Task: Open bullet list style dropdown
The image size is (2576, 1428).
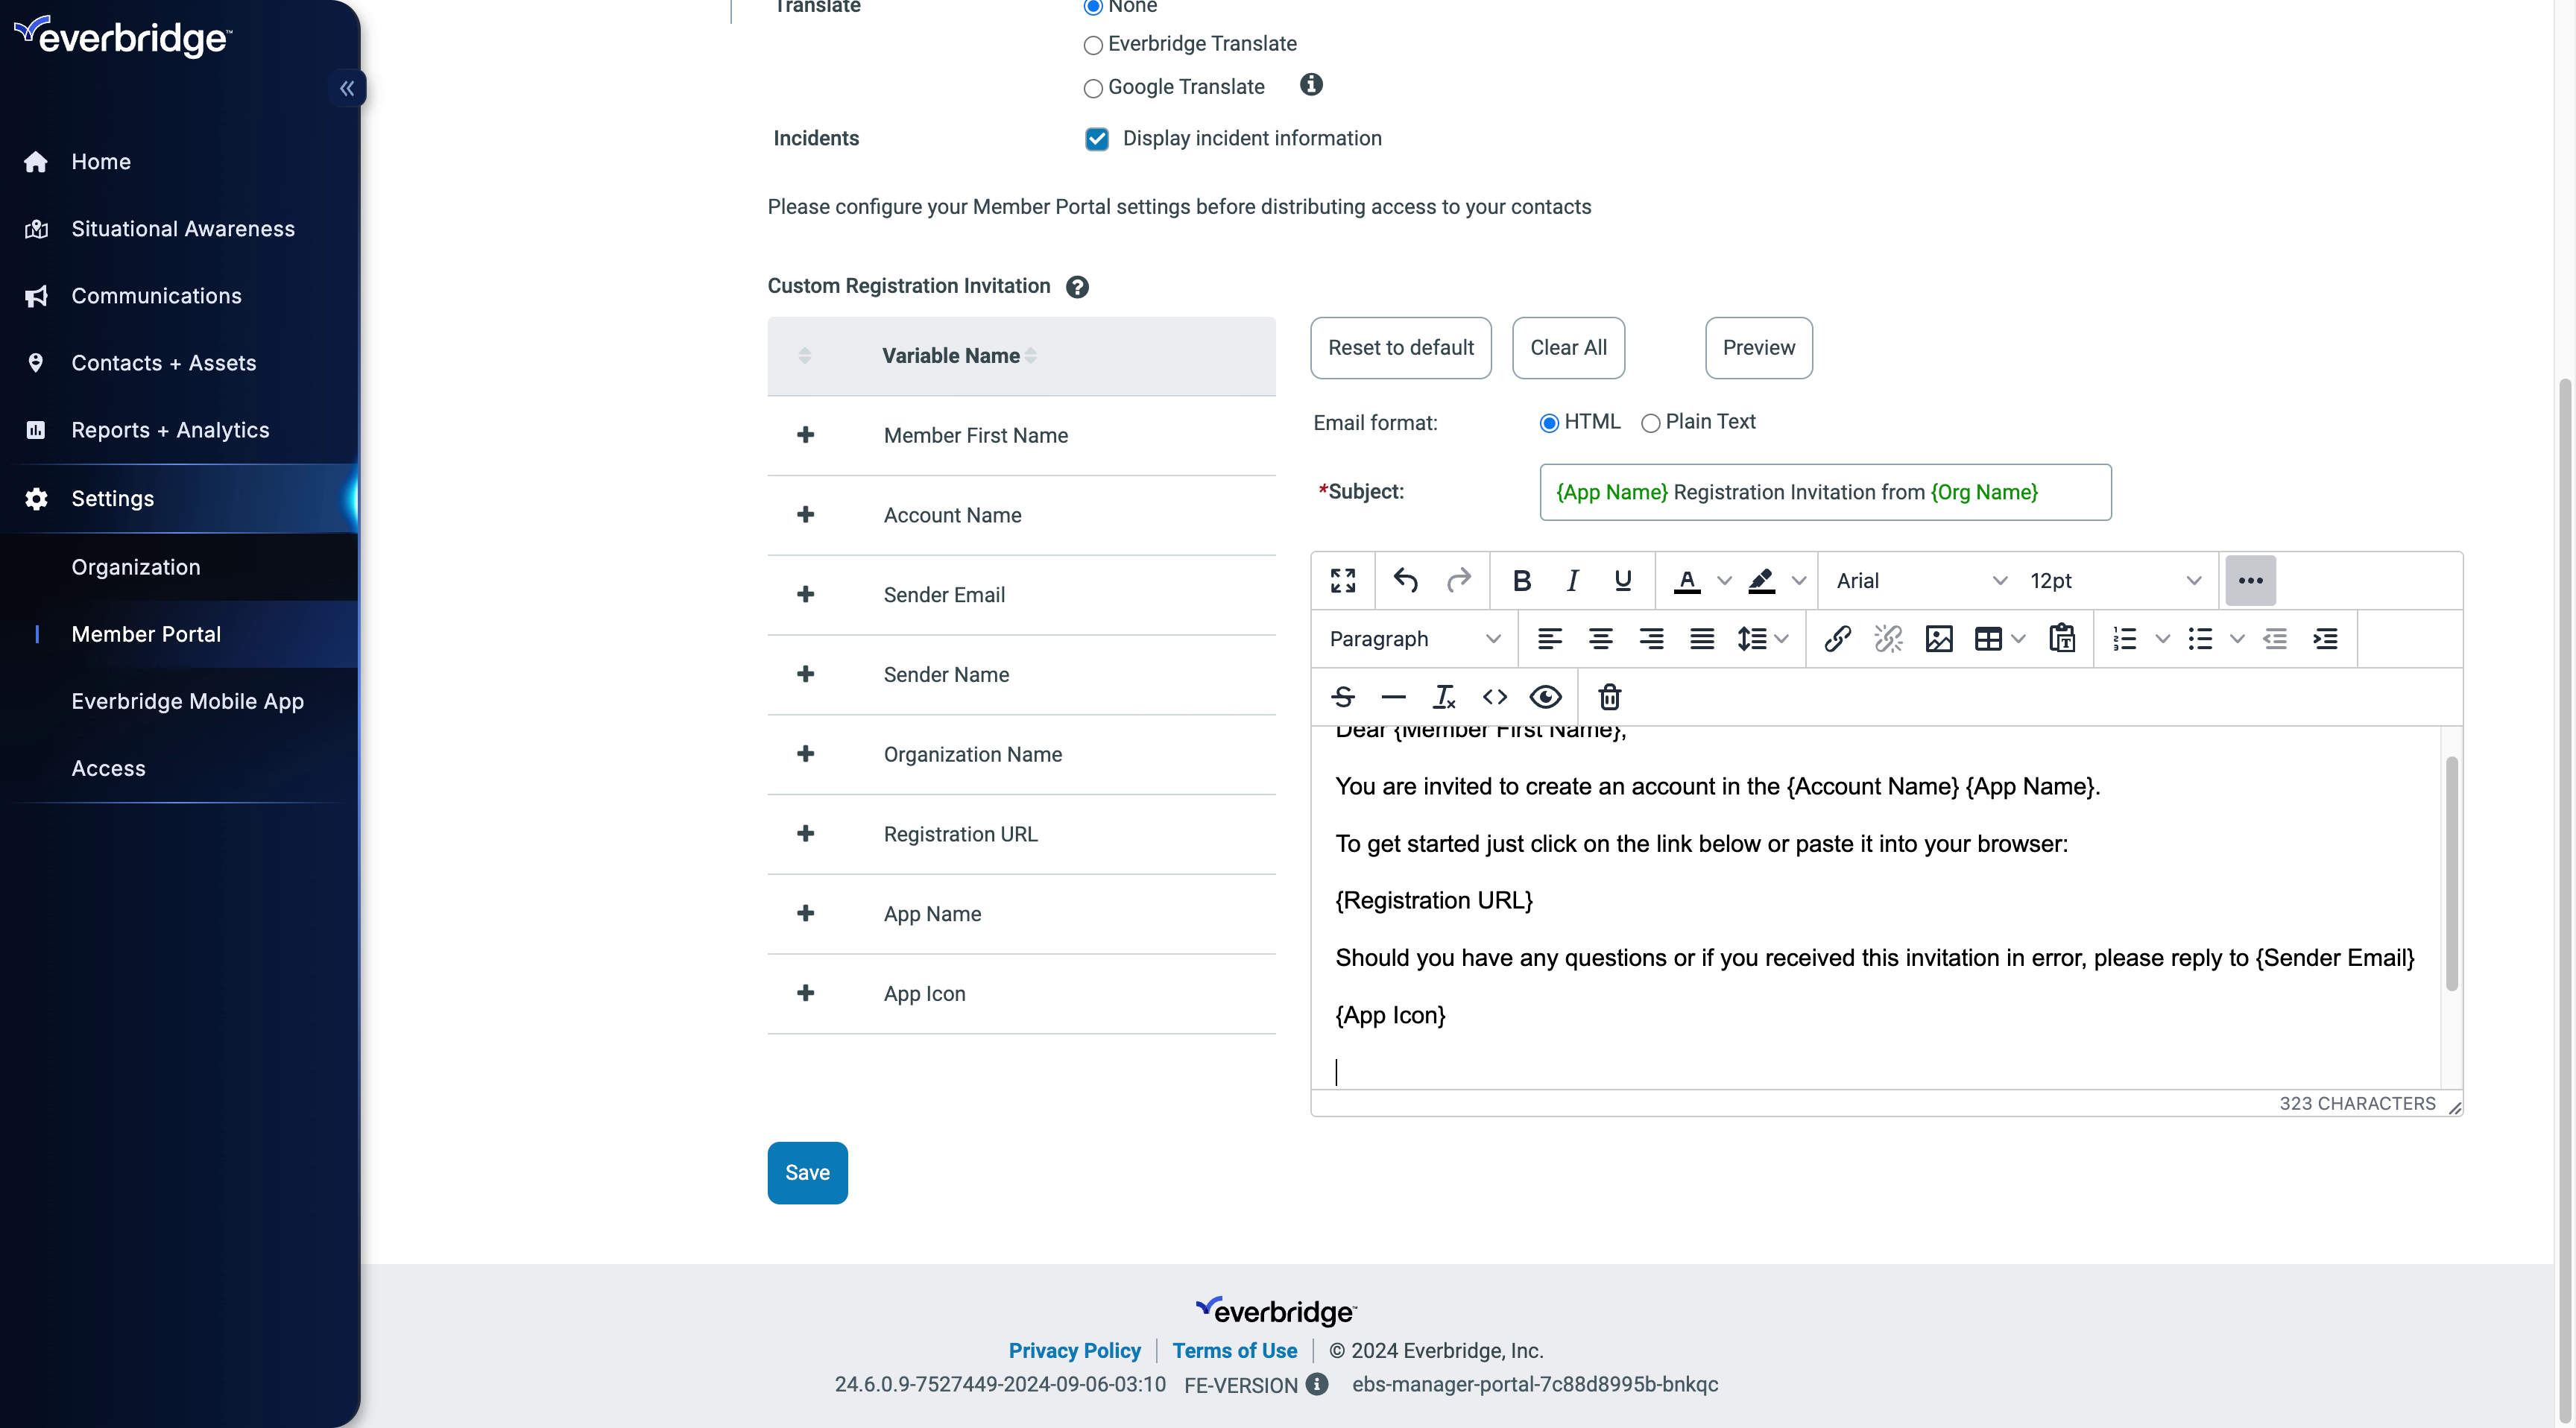Action: click(x=2237, y=639)
